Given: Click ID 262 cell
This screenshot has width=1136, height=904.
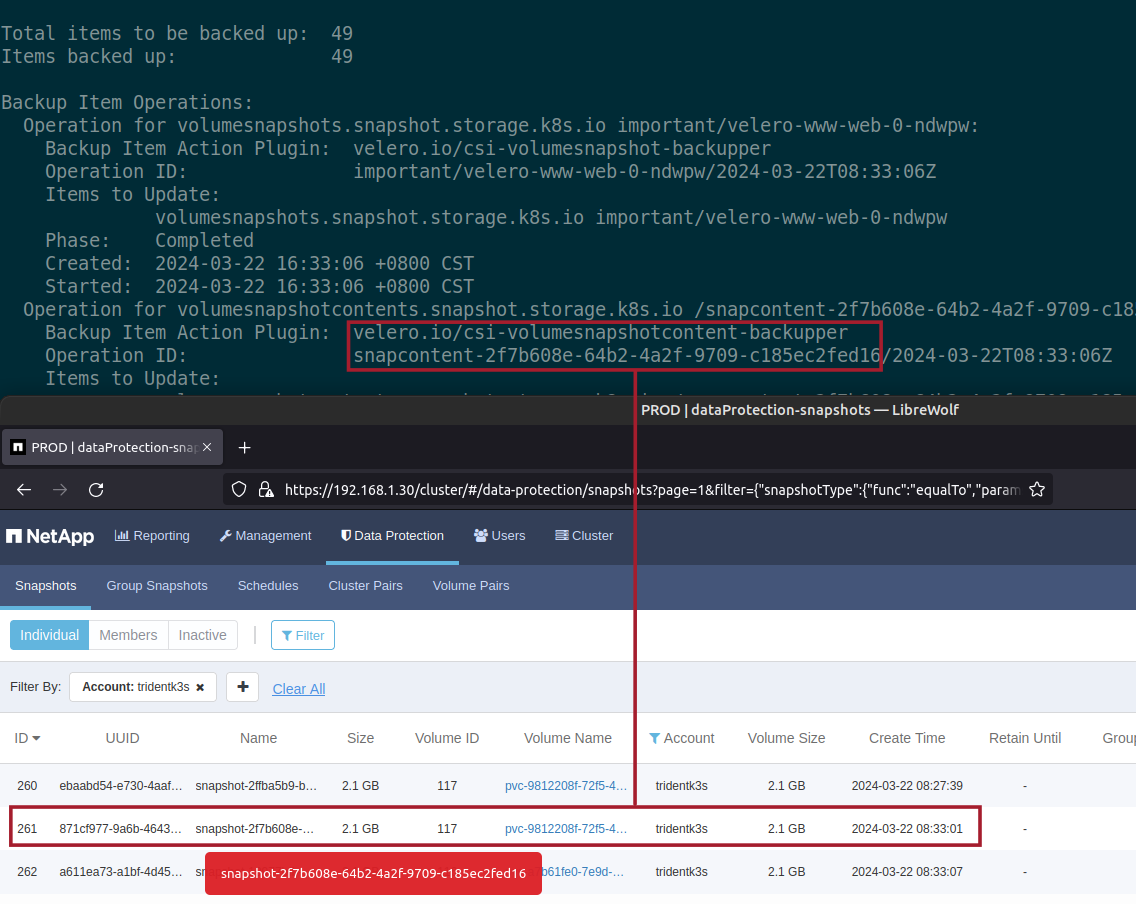Looking at the screenshot, I should pyautogui.click(x=28, y=872).
